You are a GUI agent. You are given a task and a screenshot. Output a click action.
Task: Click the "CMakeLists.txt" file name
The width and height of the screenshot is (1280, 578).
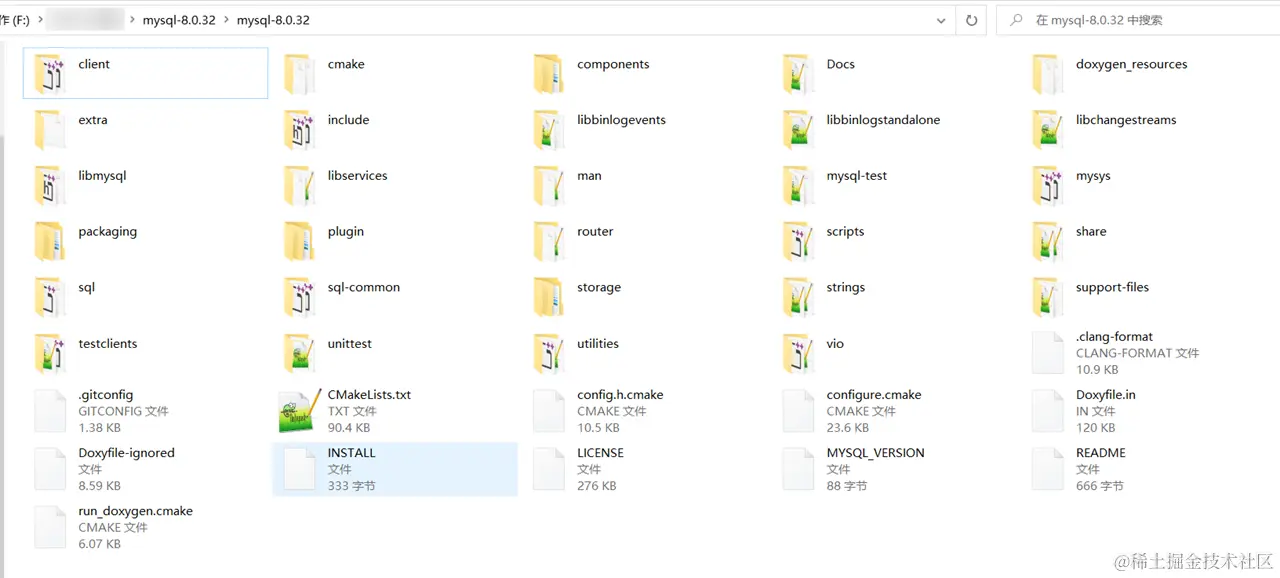(369, 395)
